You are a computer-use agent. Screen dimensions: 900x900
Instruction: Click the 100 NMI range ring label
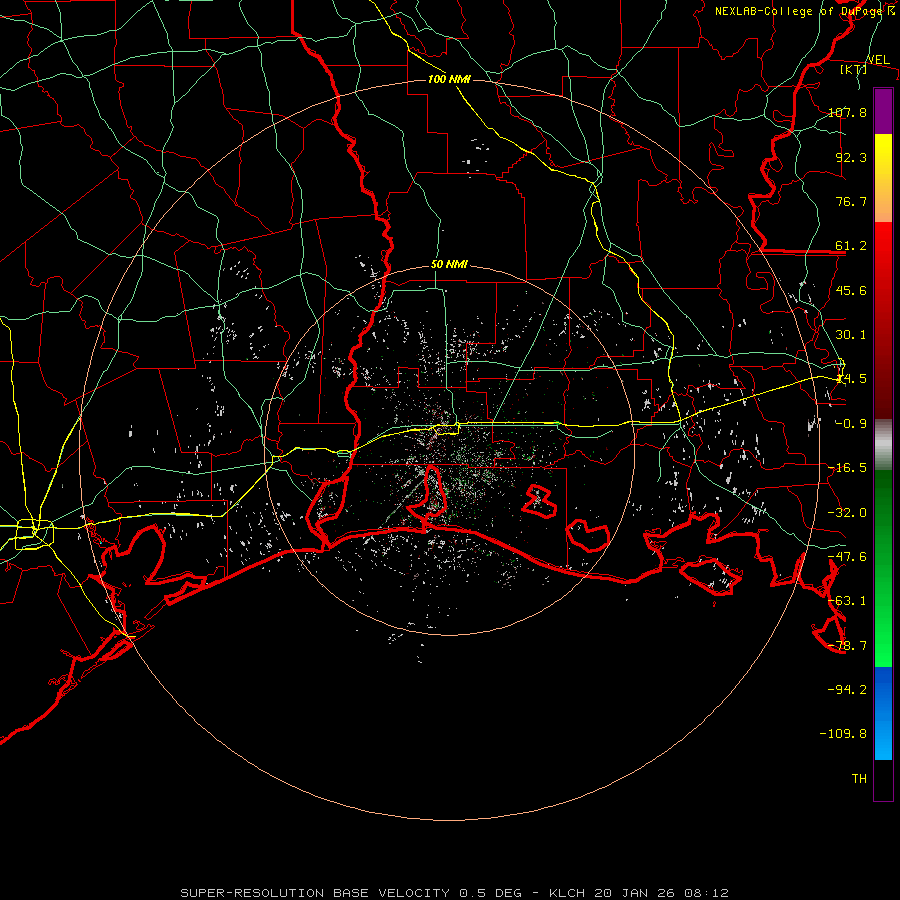tap(449, 79)
